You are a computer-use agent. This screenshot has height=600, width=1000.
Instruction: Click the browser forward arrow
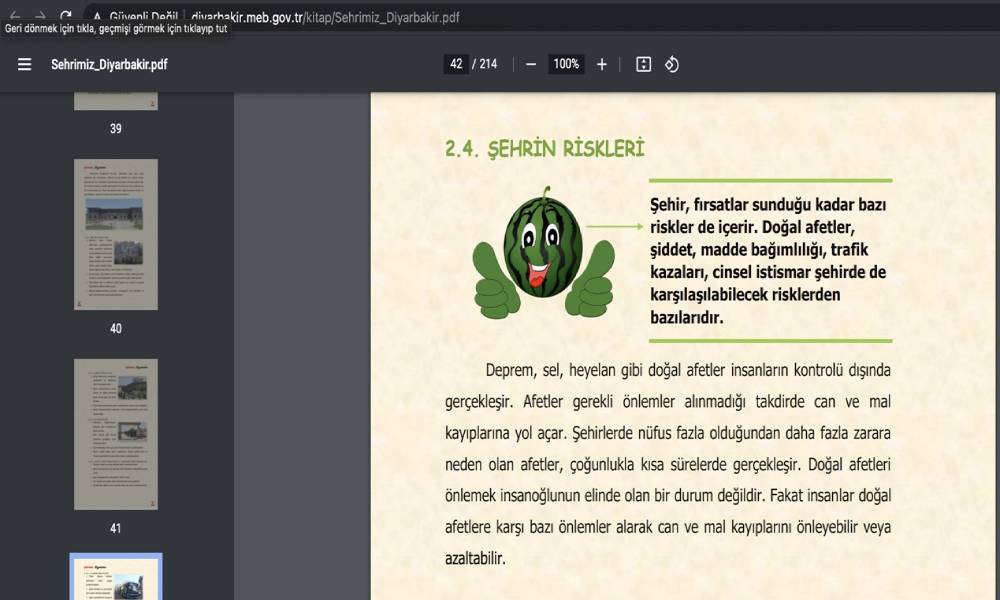[40, 15]
